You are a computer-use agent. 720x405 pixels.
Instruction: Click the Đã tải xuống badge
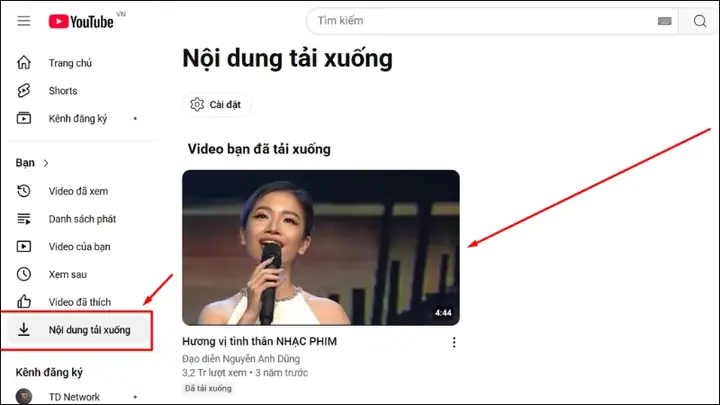[208, 388]
